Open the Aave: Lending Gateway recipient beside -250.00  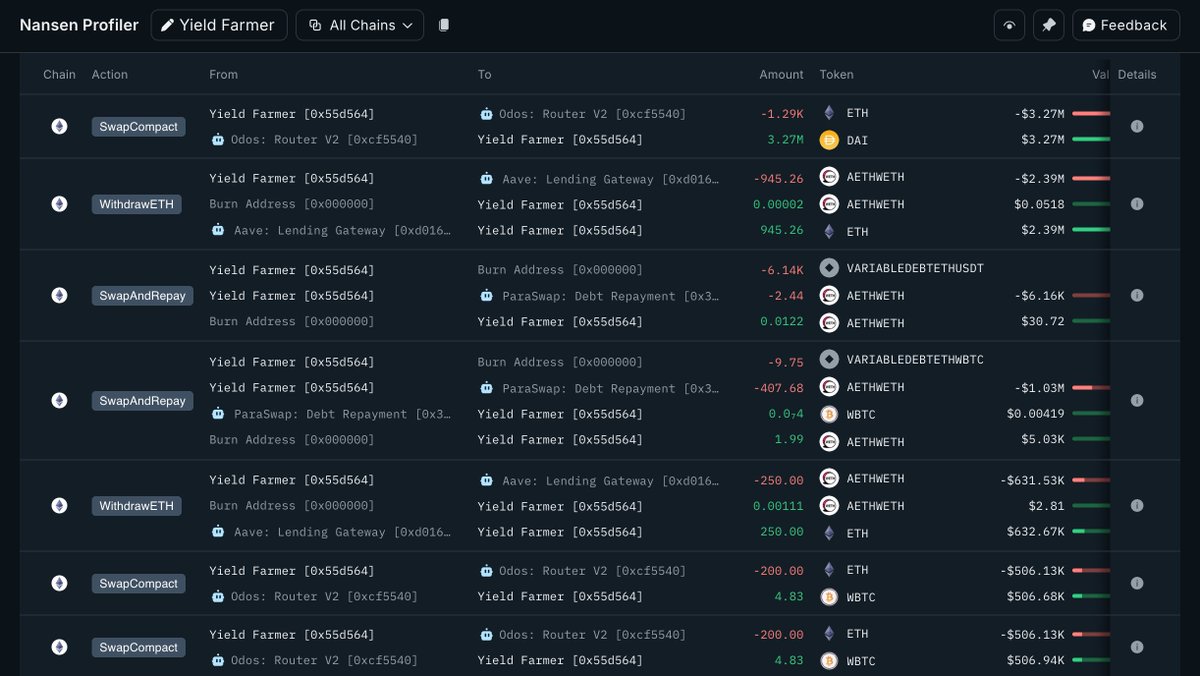pos(599,481)
